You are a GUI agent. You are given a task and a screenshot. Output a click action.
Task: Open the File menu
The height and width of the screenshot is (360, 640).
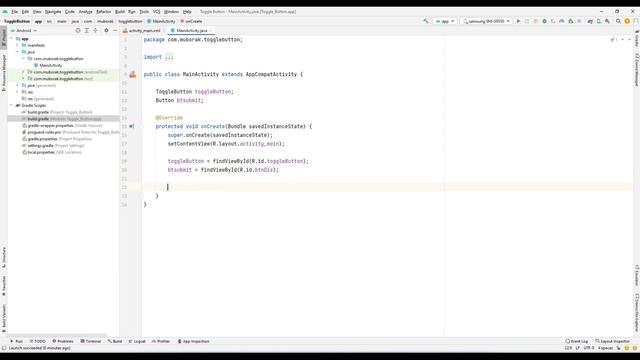point(15,12)
